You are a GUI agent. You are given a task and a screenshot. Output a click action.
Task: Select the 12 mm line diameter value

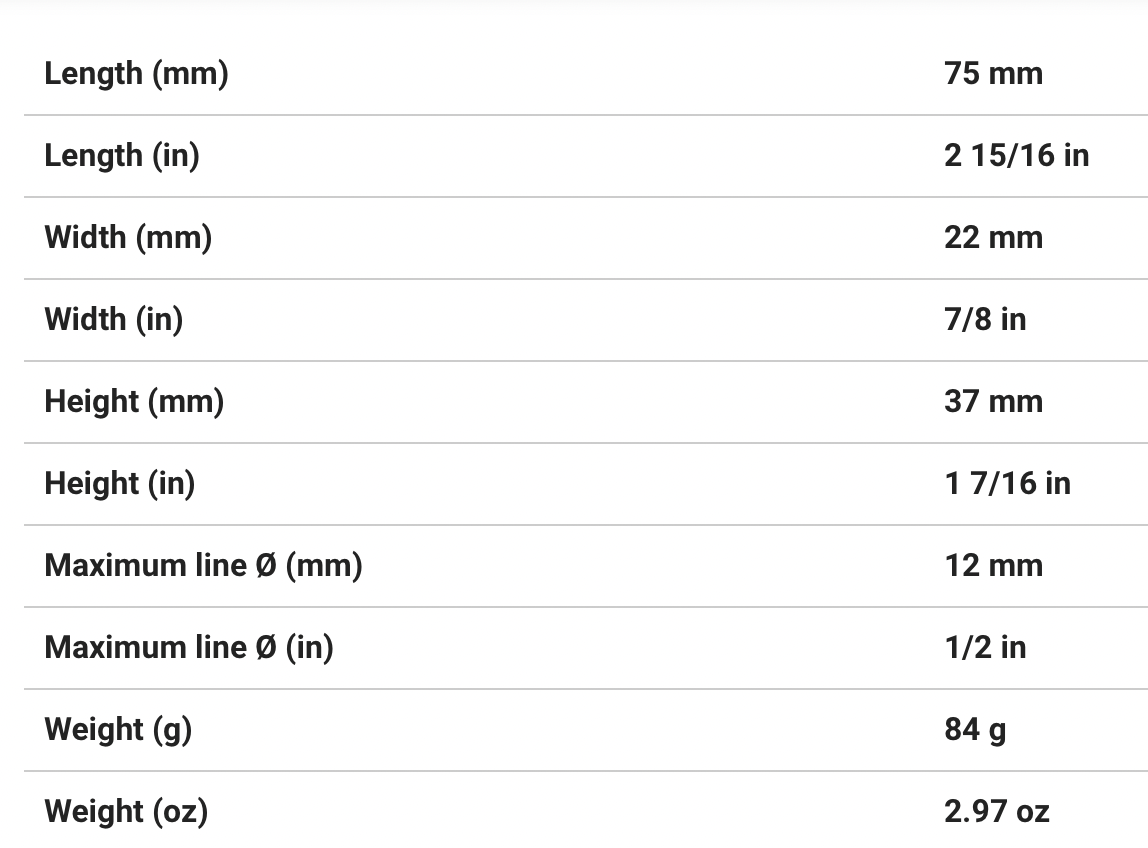[993, 566]
